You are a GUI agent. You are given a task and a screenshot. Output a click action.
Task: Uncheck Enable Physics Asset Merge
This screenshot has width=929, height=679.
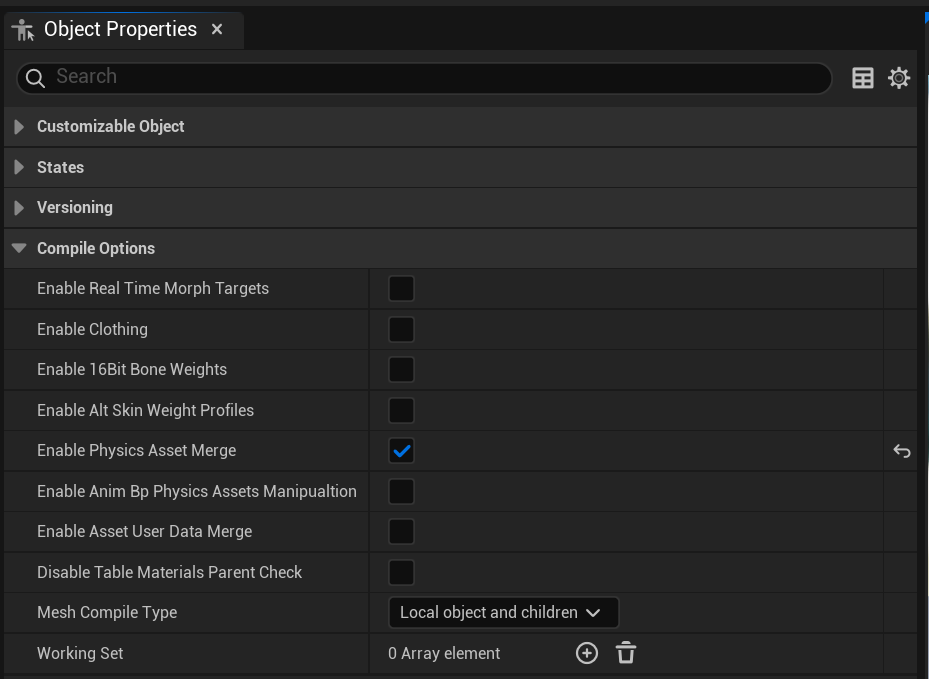click(x=401, y=451)
